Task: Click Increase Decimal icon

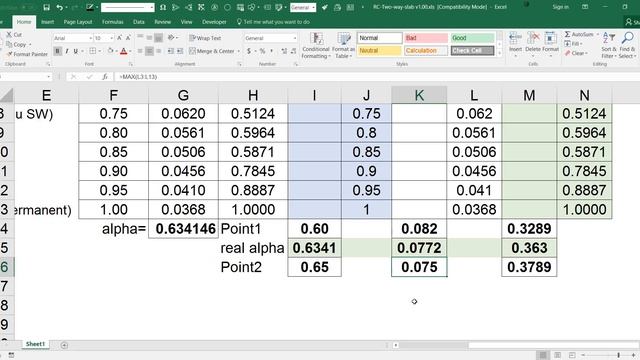Action: [x=284, y=51]
